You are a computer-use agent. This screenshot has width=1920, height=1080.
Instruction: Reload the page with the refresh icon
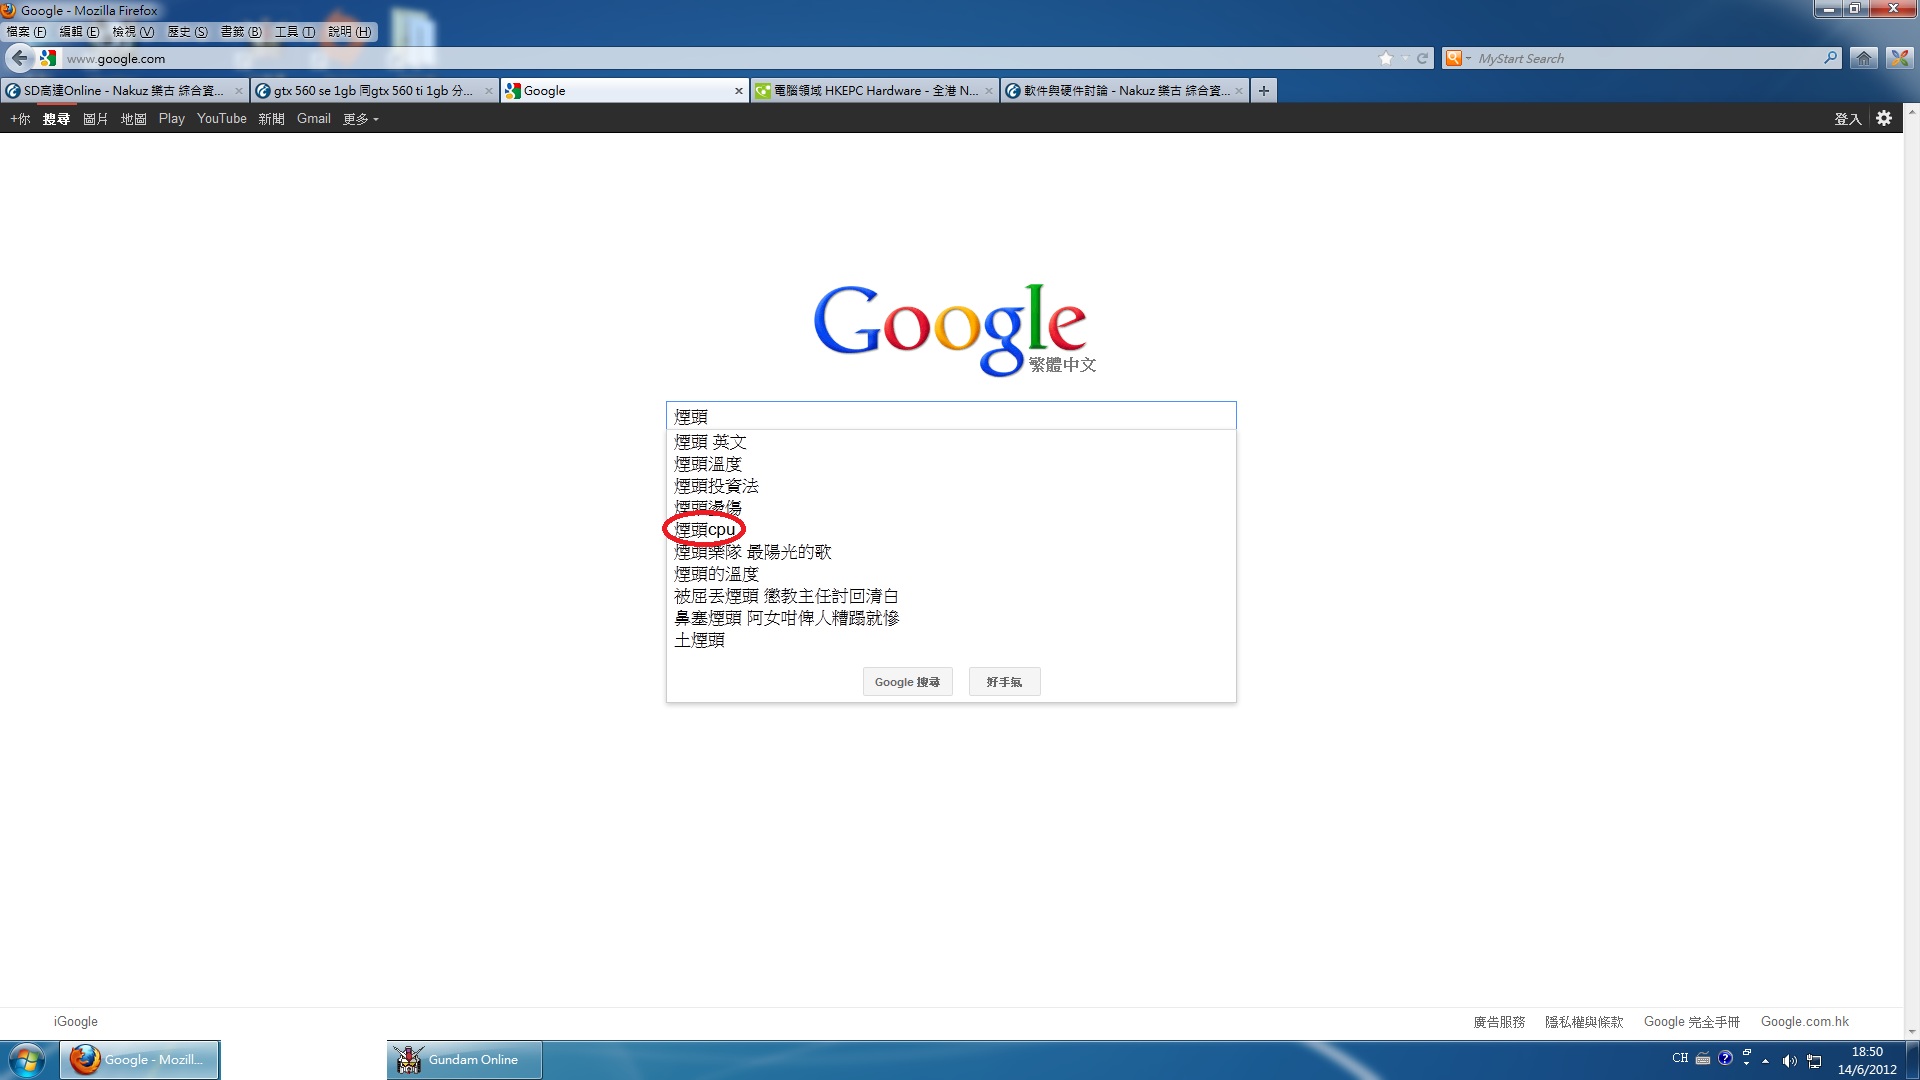pos(1422,58)
